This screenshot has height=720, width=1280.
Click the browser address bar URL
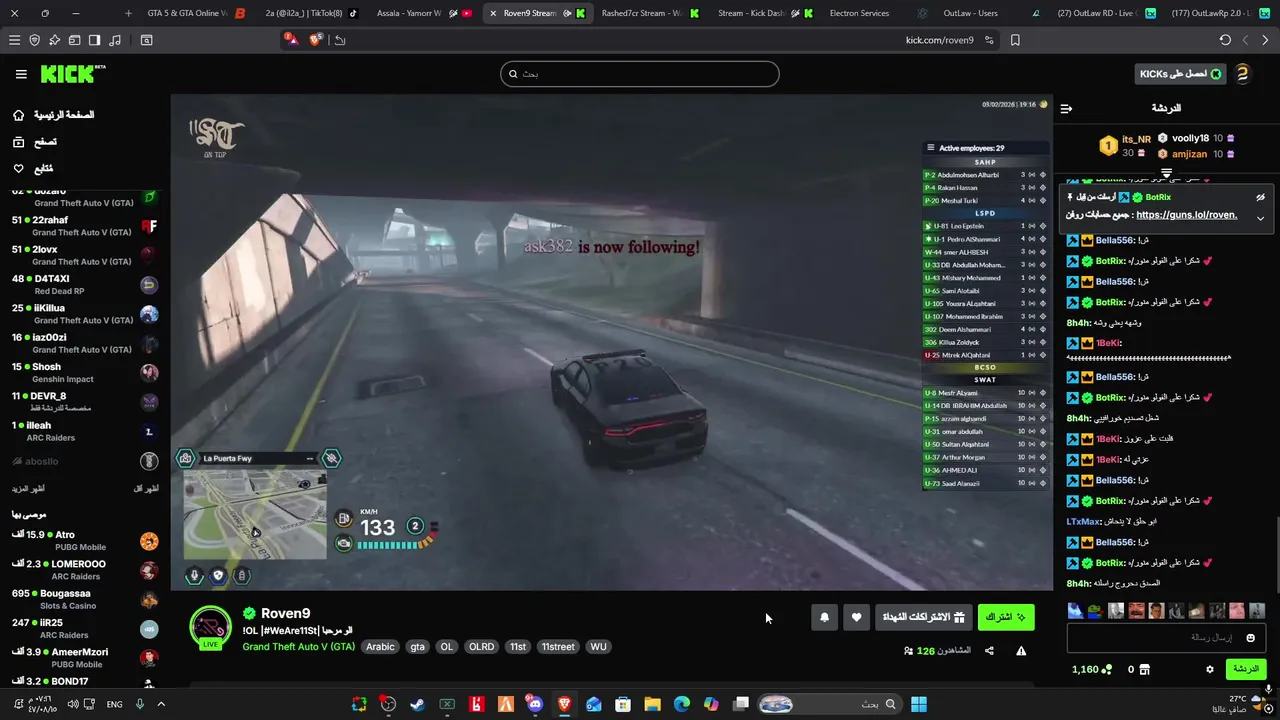(x=939, y=40)
